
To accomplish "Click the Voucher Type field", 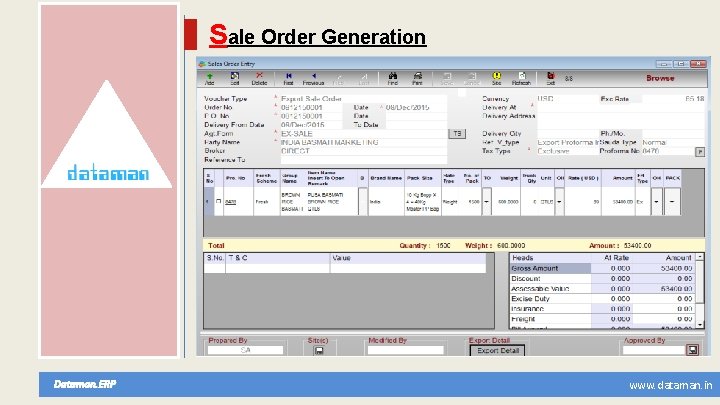I will [363, 99].
